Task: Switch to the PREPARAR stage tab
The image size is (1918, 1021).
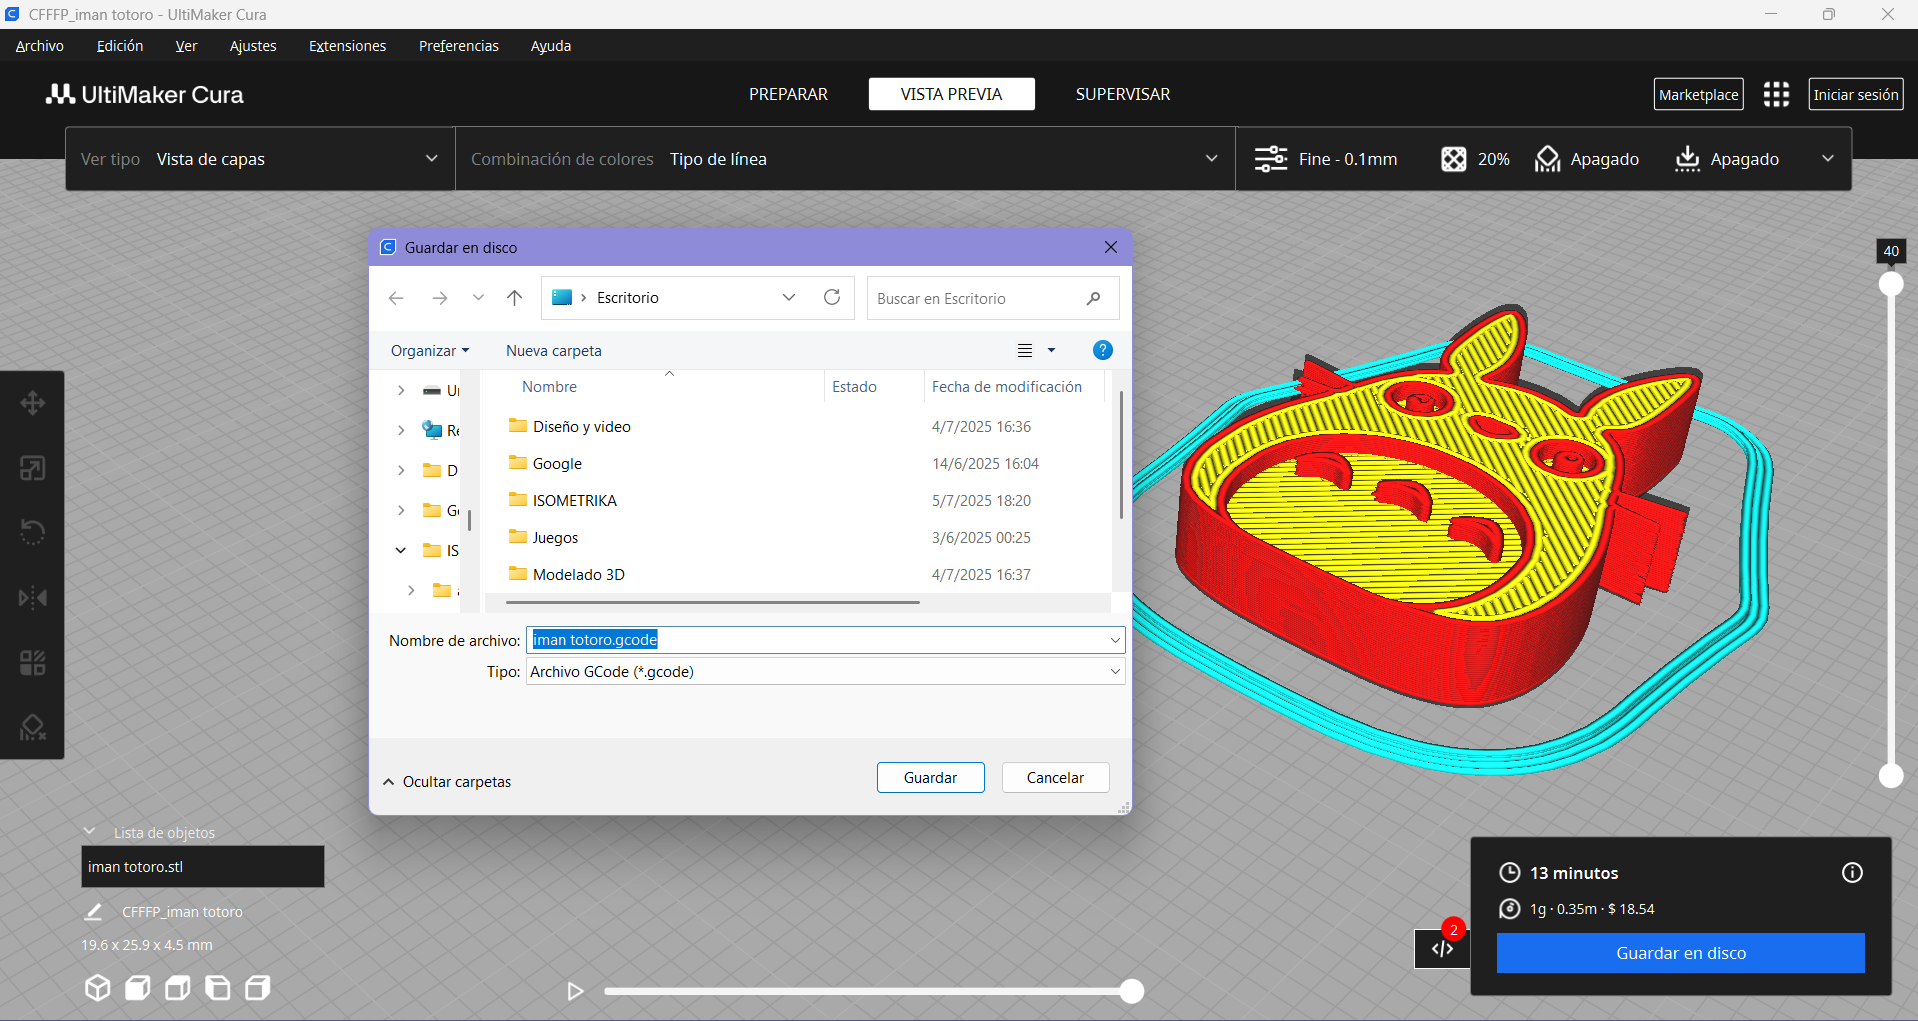Action: point(788,94)
